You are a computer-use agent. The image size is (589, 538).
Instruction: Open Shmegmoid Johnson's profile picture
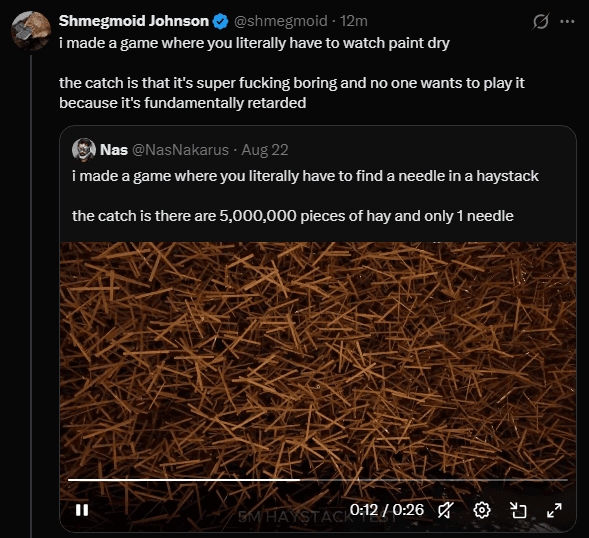tap(31, 30)
